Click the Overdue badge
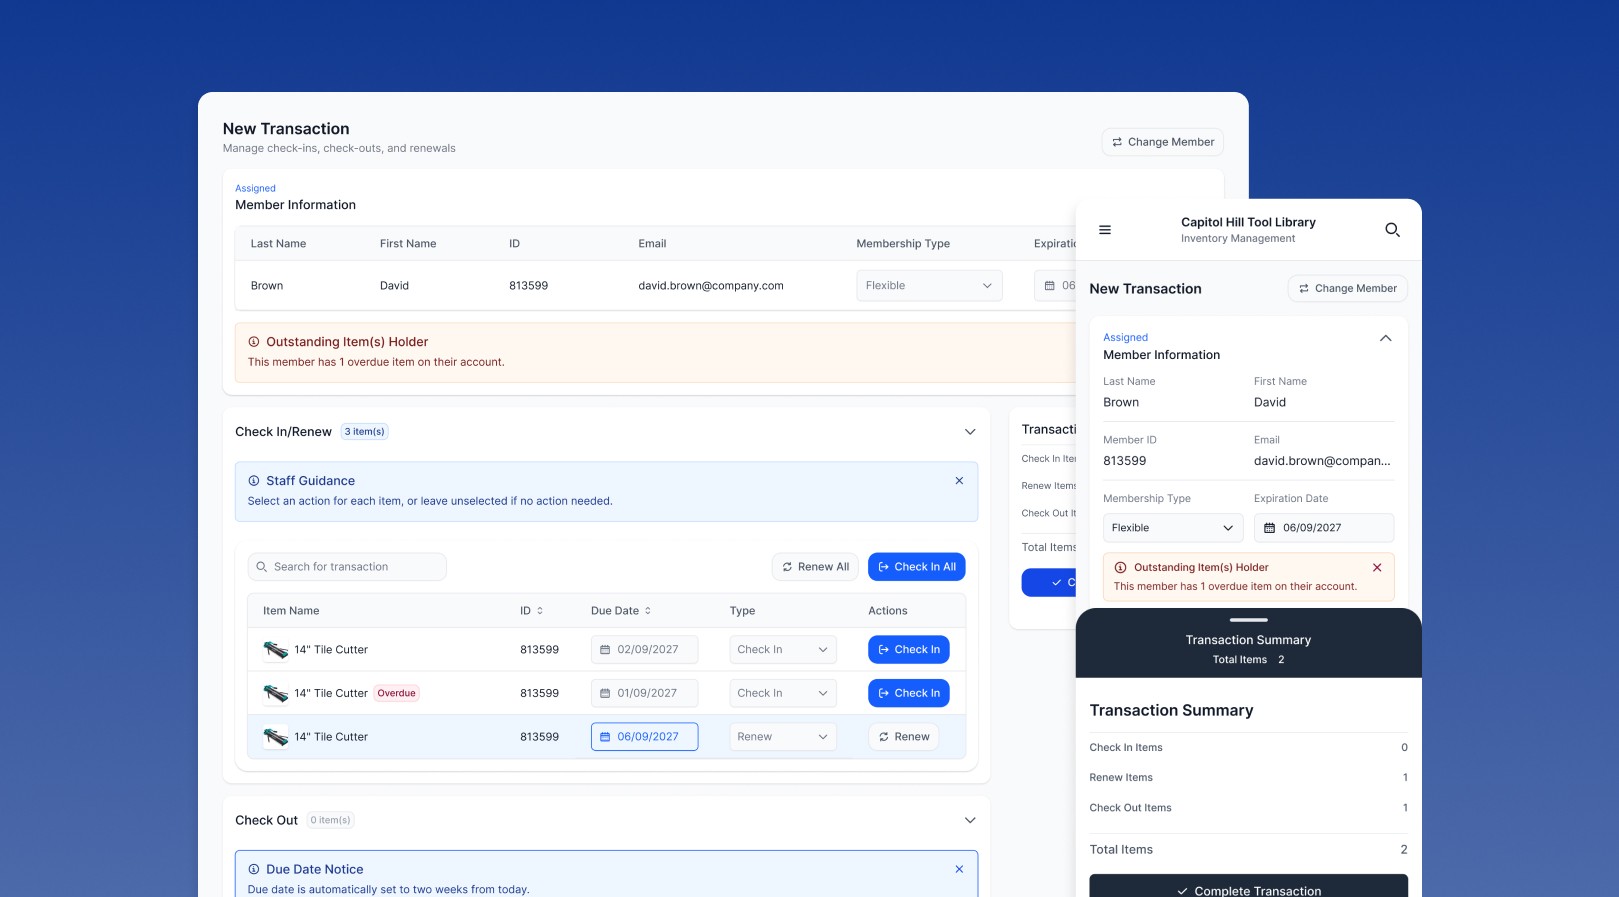Screen dimensions: 1619x897 [x=397, y=693]
